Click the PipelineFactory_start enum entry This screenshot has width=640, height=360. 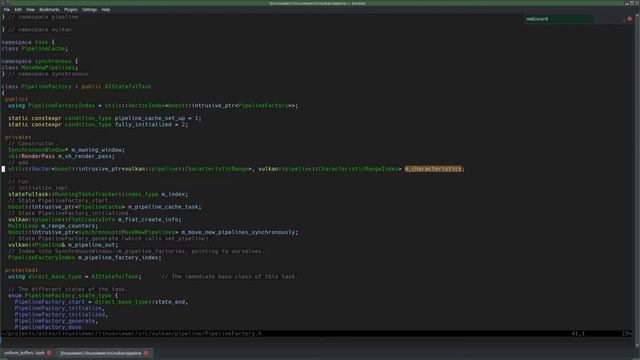[101, 302]
